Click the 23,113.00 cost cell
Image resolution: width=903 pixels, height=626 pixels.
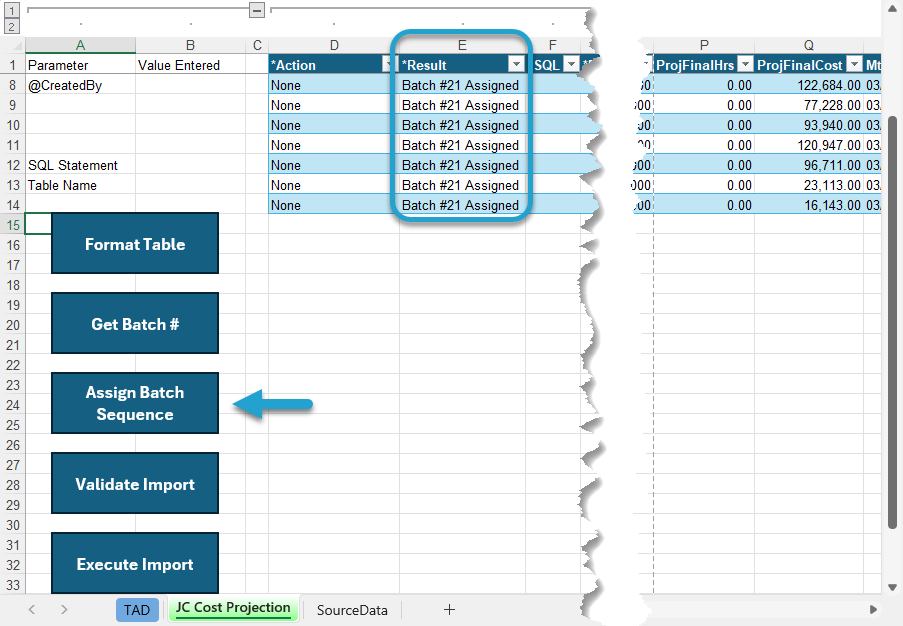(x=809, y=185)
